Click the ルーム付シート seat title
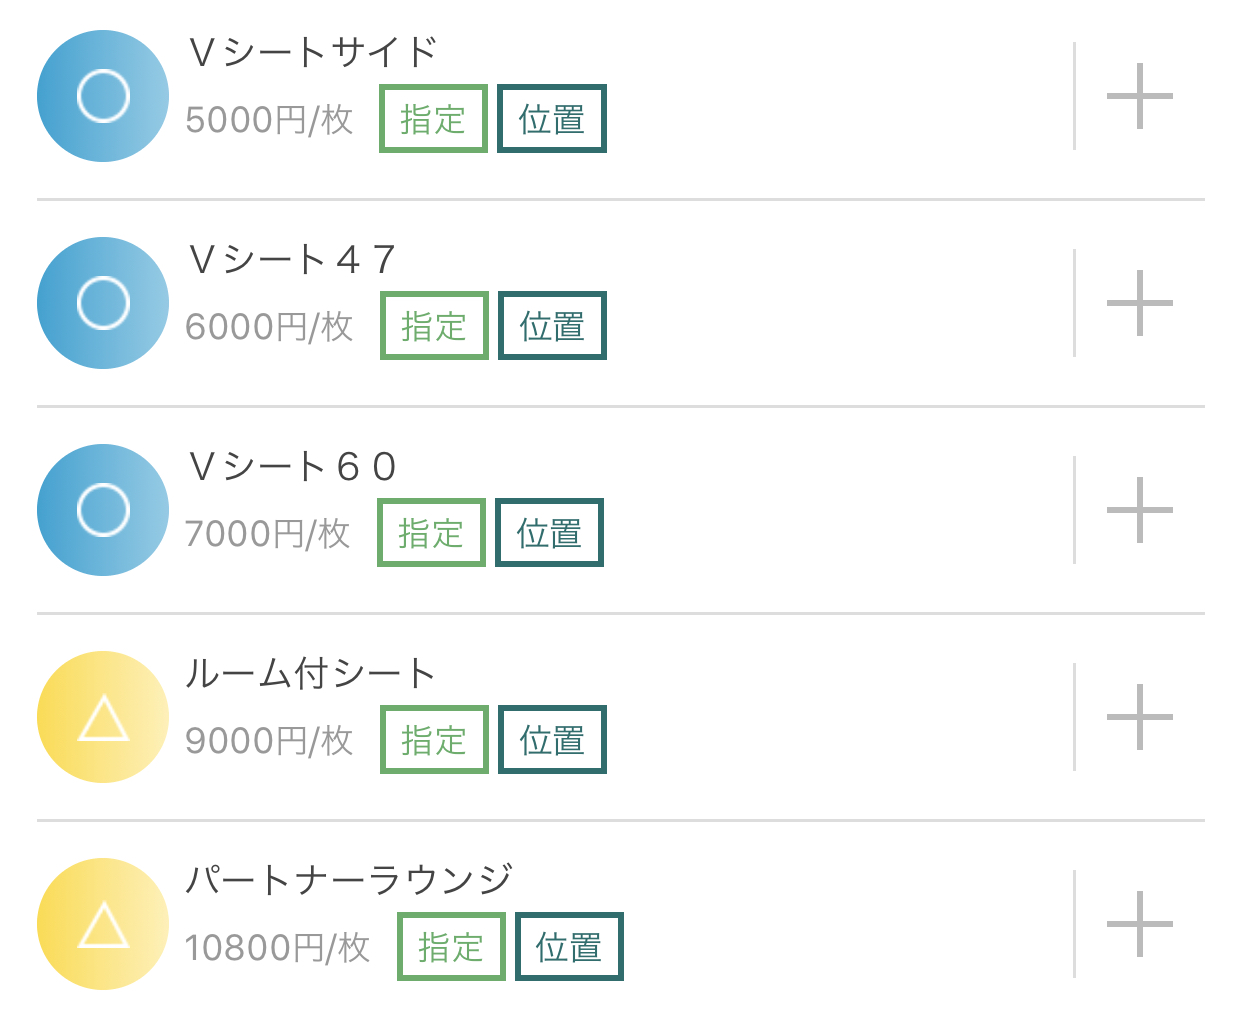The height and width of the screenshot is (1025, 1242). tap(311, 673)
